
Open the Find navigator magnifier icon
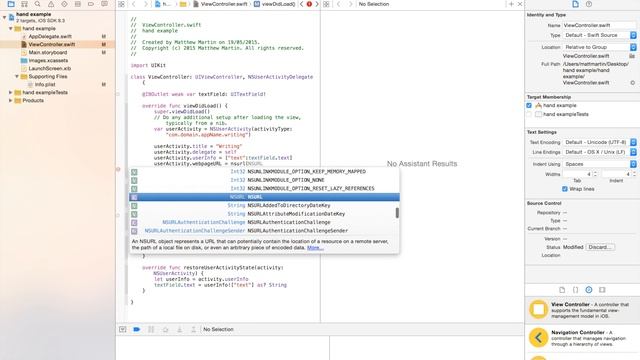pos(38,4)
